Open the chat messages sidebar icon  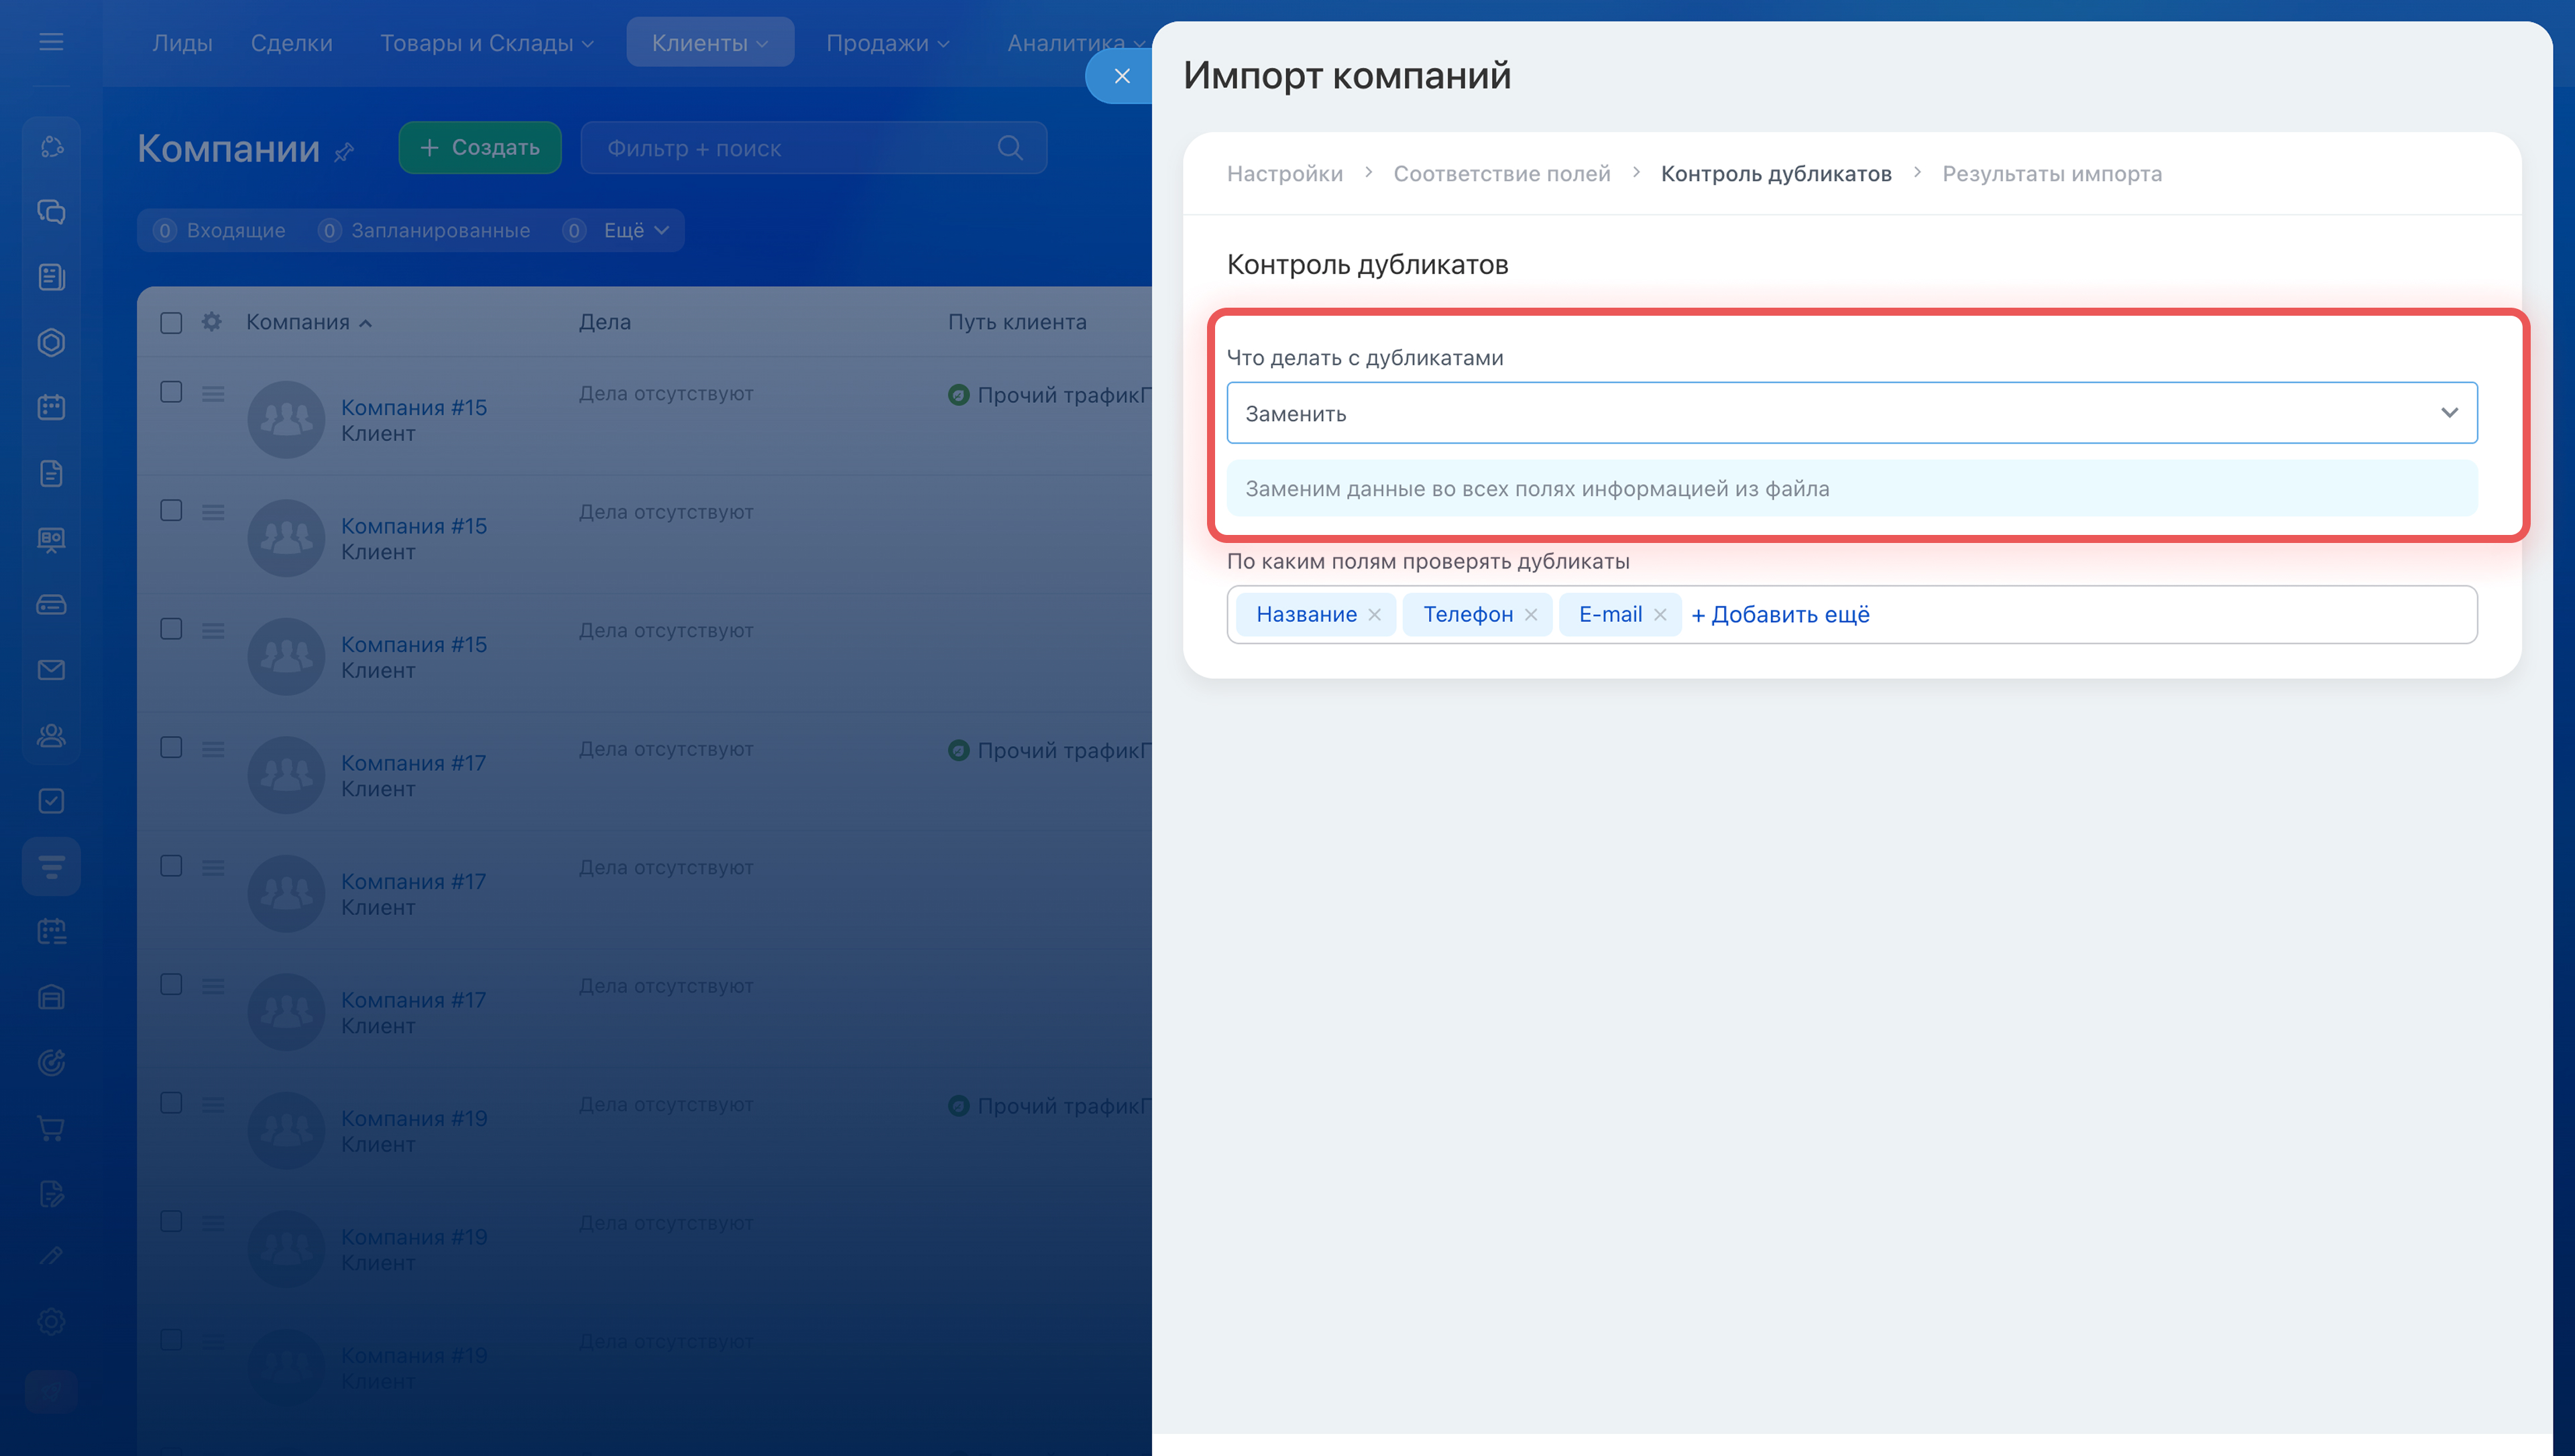pos(51,212)
